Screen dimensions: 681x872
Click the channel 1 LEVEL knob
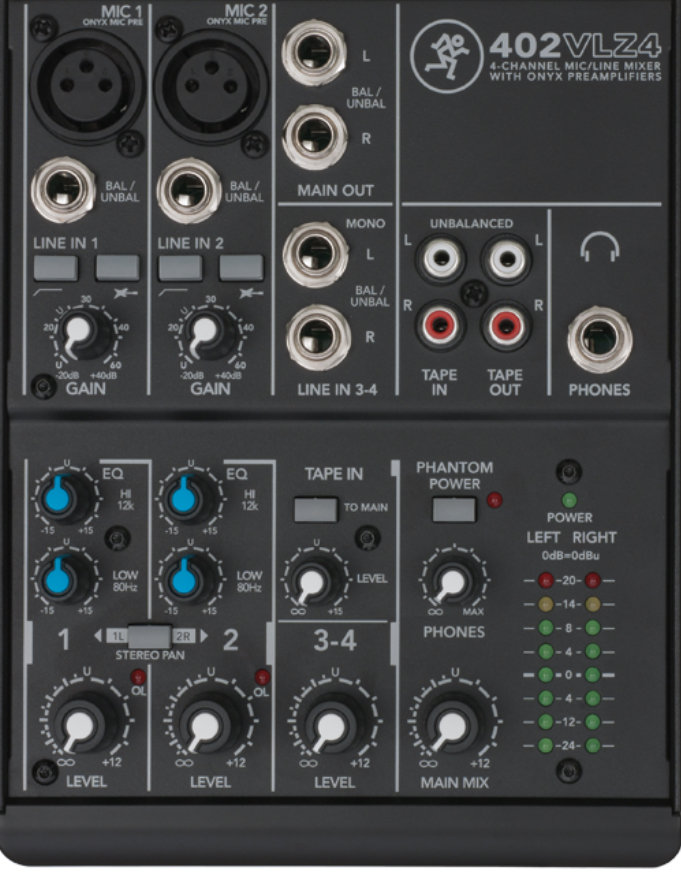(x=84, y=724)
